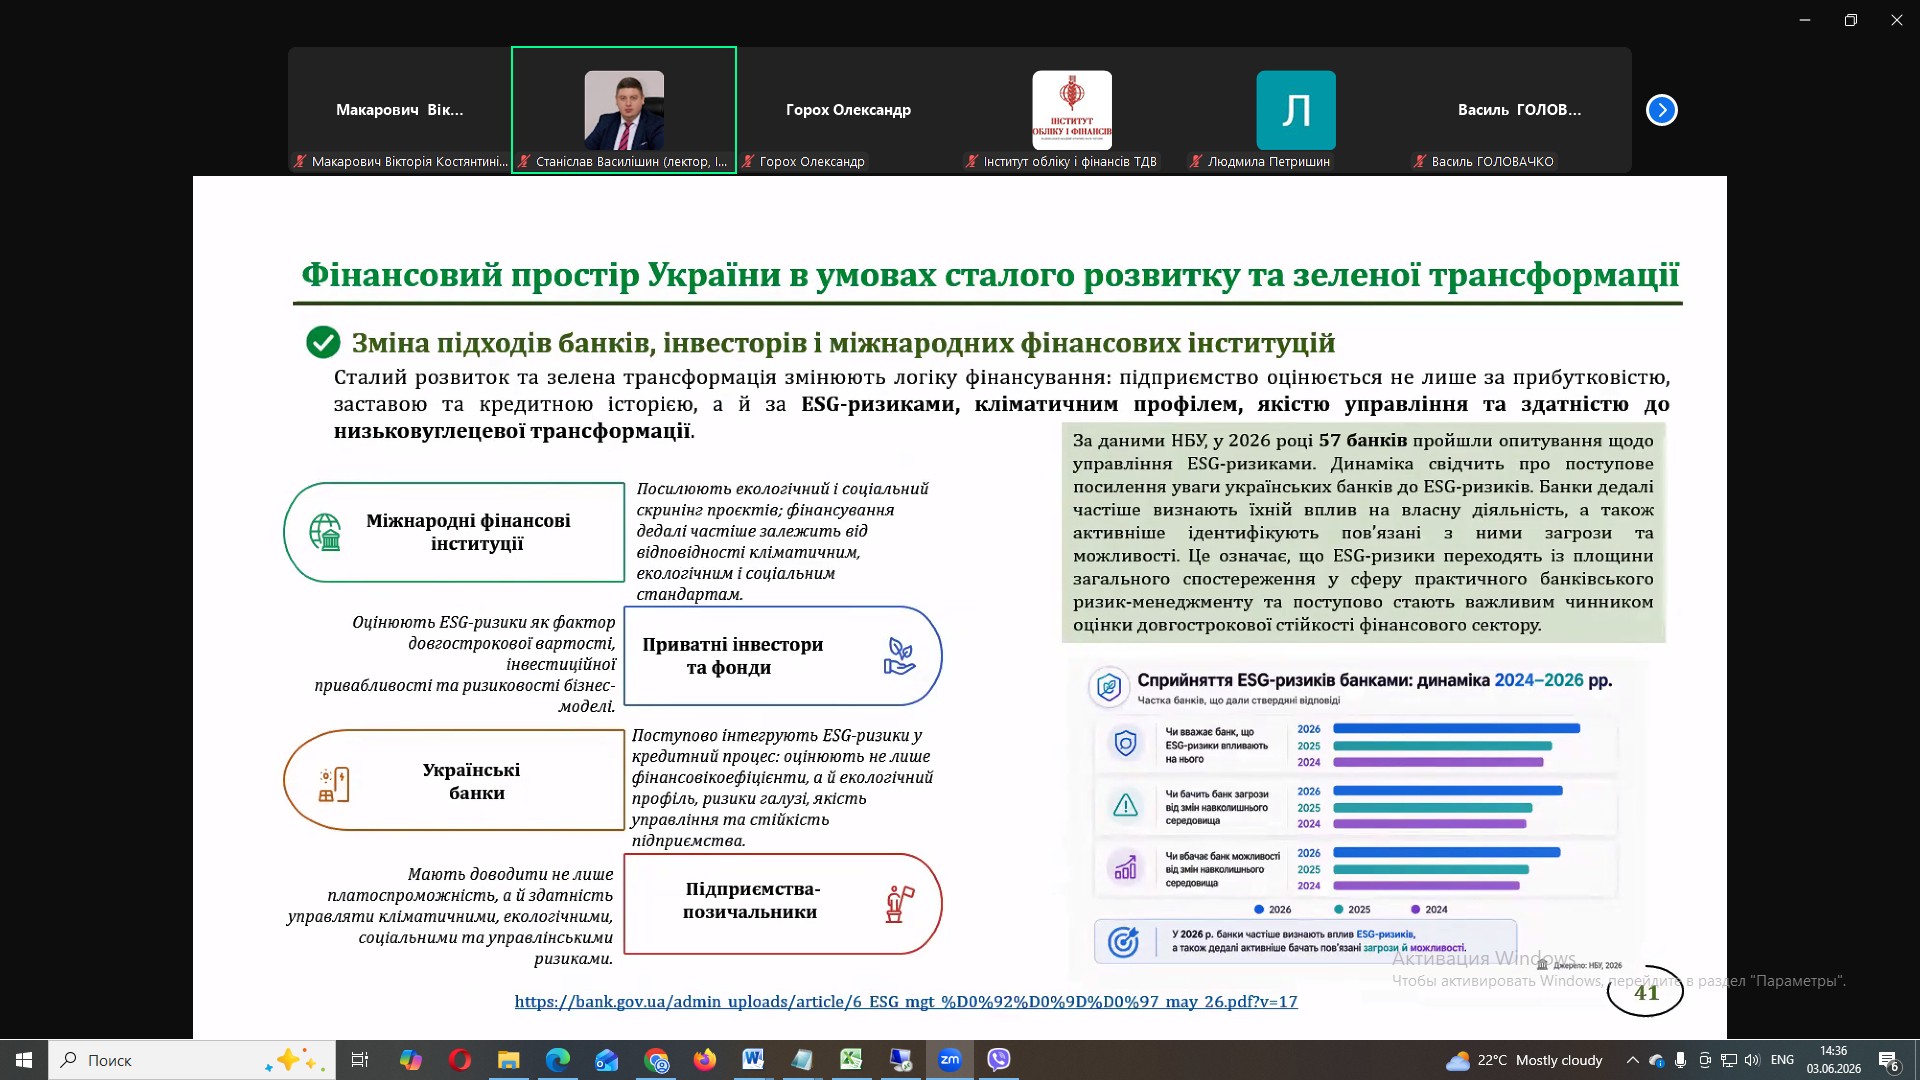The height and width of the screenshot is (1080, 1920).
Task: Click the Українські банки box
Action: [x=455, y=780]
